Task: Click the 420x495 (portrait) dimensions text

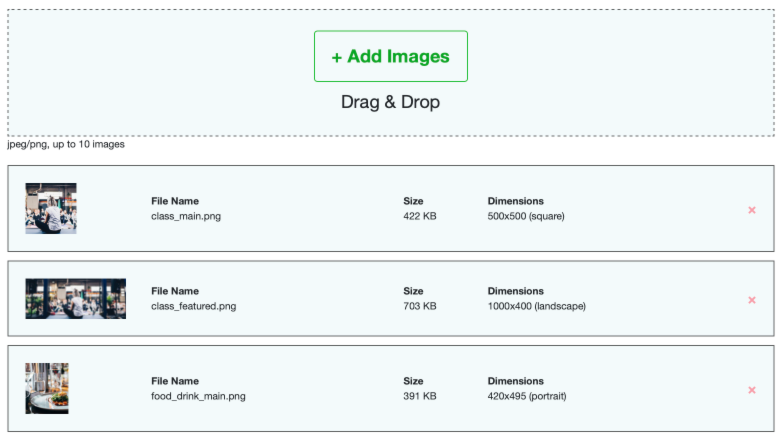Action: [527, 396]
